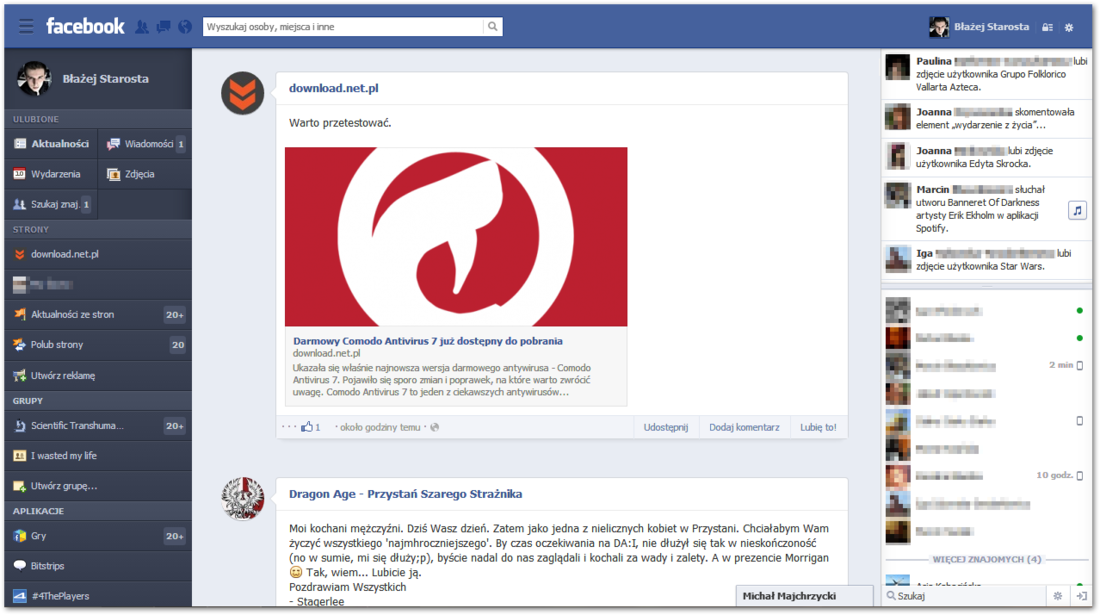
Task: Open the hamburger menu icon
Action: point(26,27)
